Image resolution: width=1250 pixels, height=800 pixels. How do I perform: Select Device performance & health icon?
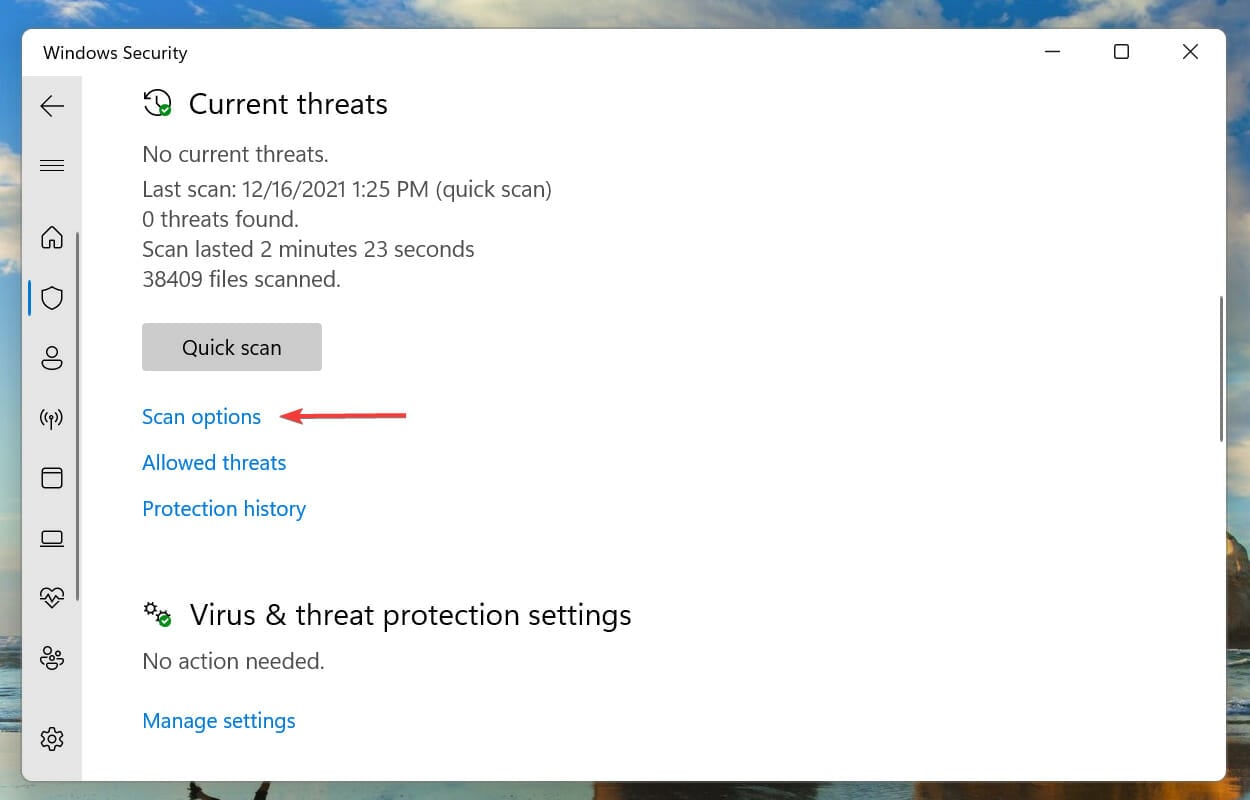click(52, 598)
